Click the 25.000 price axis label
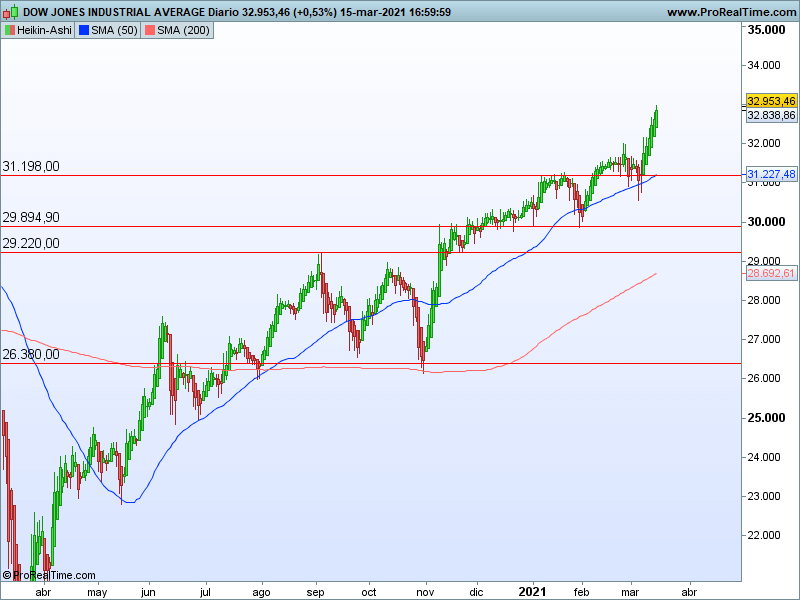 pyautogui.click(x=766, y=418)
